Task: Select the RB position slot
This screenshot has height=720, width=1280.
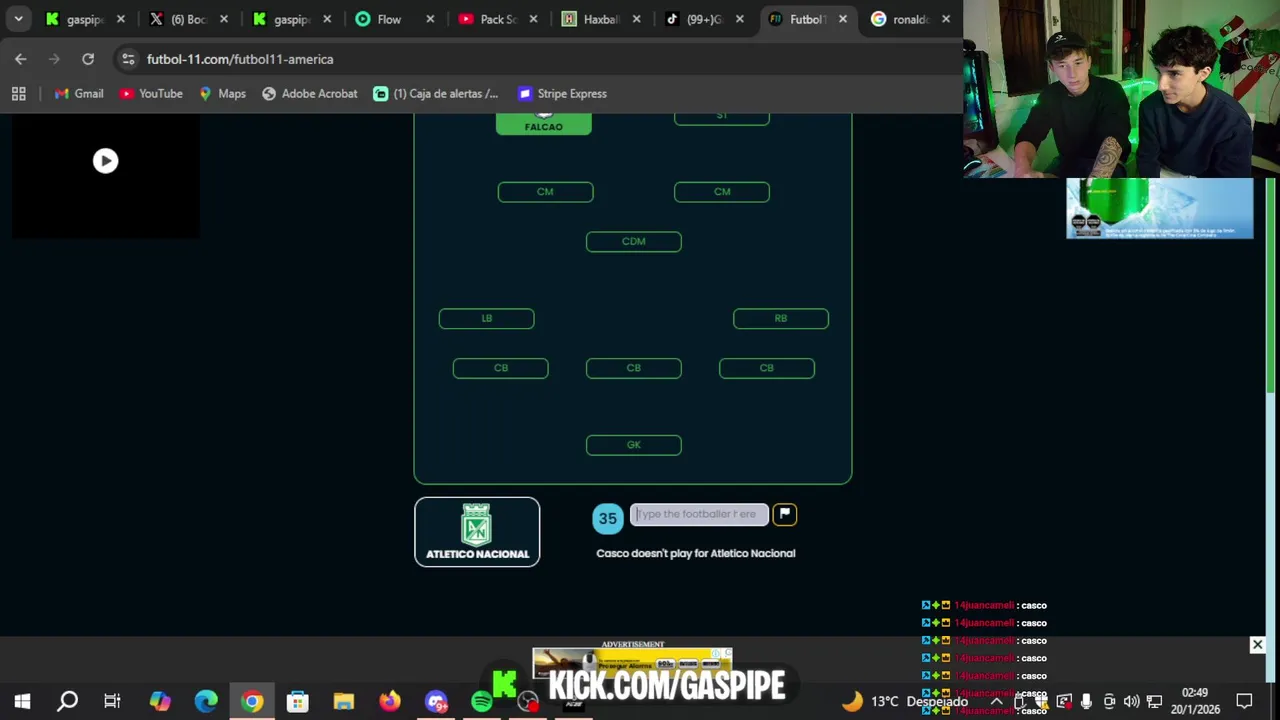Action: (781, 319)
